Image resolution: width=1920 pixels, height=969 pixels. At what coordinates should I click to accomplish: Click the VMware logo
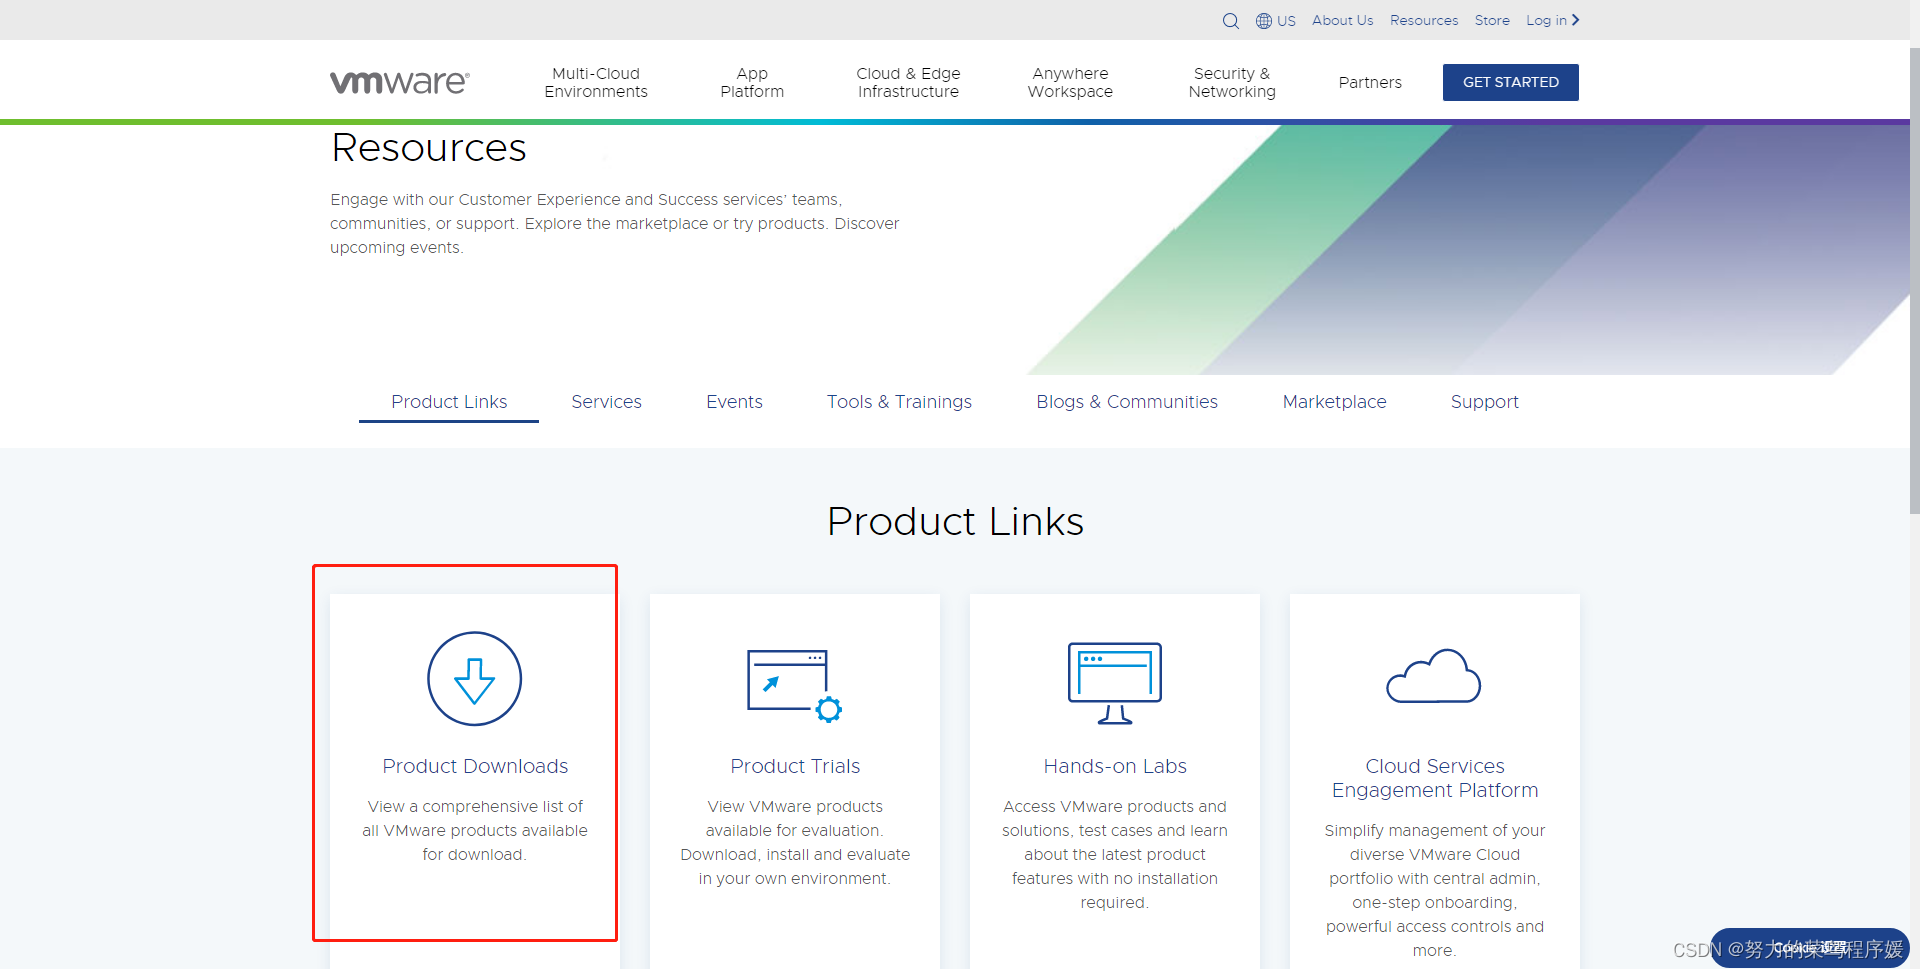[x=400, y=82]
